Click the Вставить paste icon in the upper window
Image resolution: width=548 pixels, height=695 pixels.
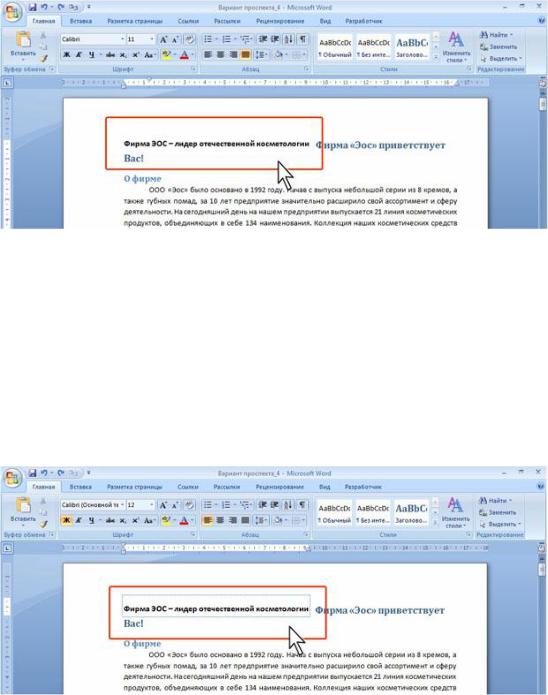click(23, 40)
